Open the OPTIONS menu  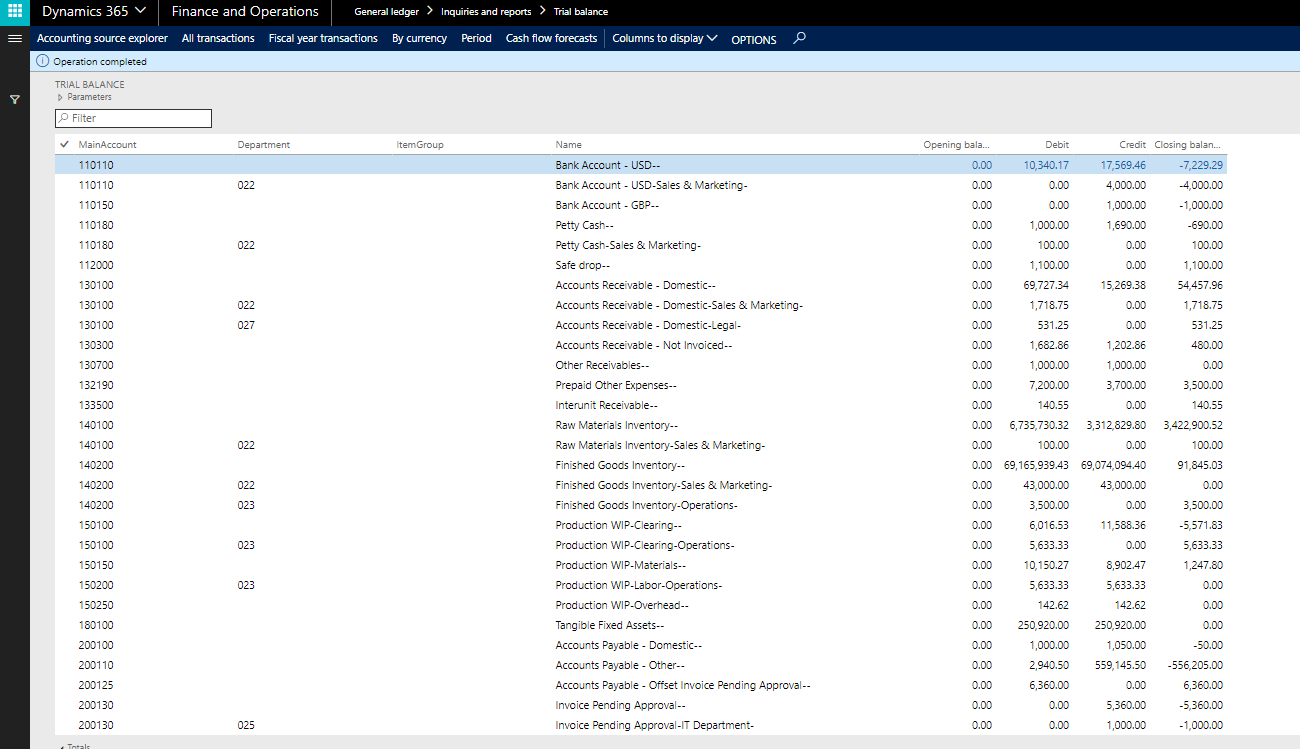tap(753, 39)
